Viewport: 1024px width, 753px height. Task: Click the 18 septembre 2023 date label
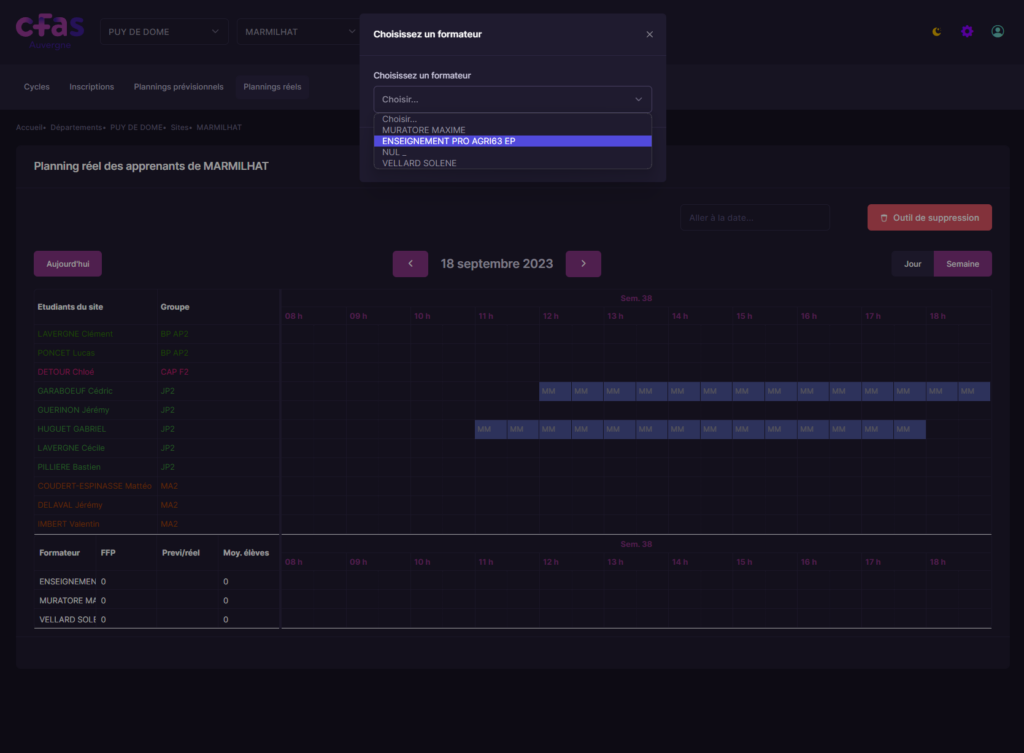pyautogui.click(x=496, y=264)
